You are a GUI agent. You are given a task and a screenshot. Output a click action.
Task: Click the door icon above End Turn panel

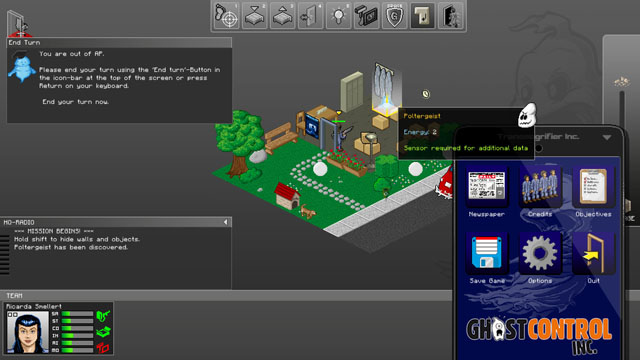point(18,24)
